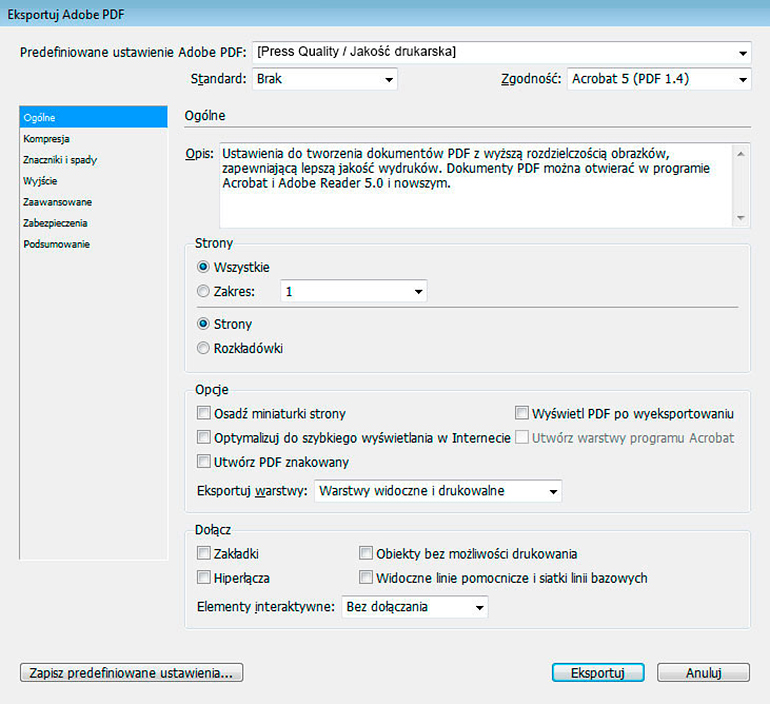Click the Opis description text area

pos(476,186)
